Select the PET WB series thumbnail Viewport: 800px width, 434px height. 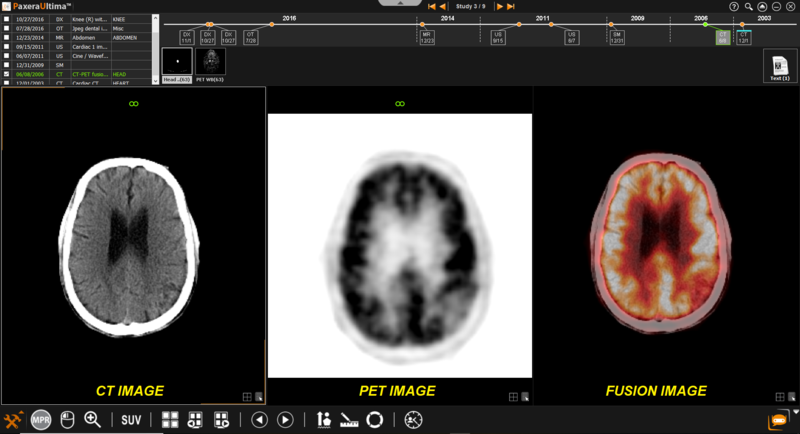point(211,62)
